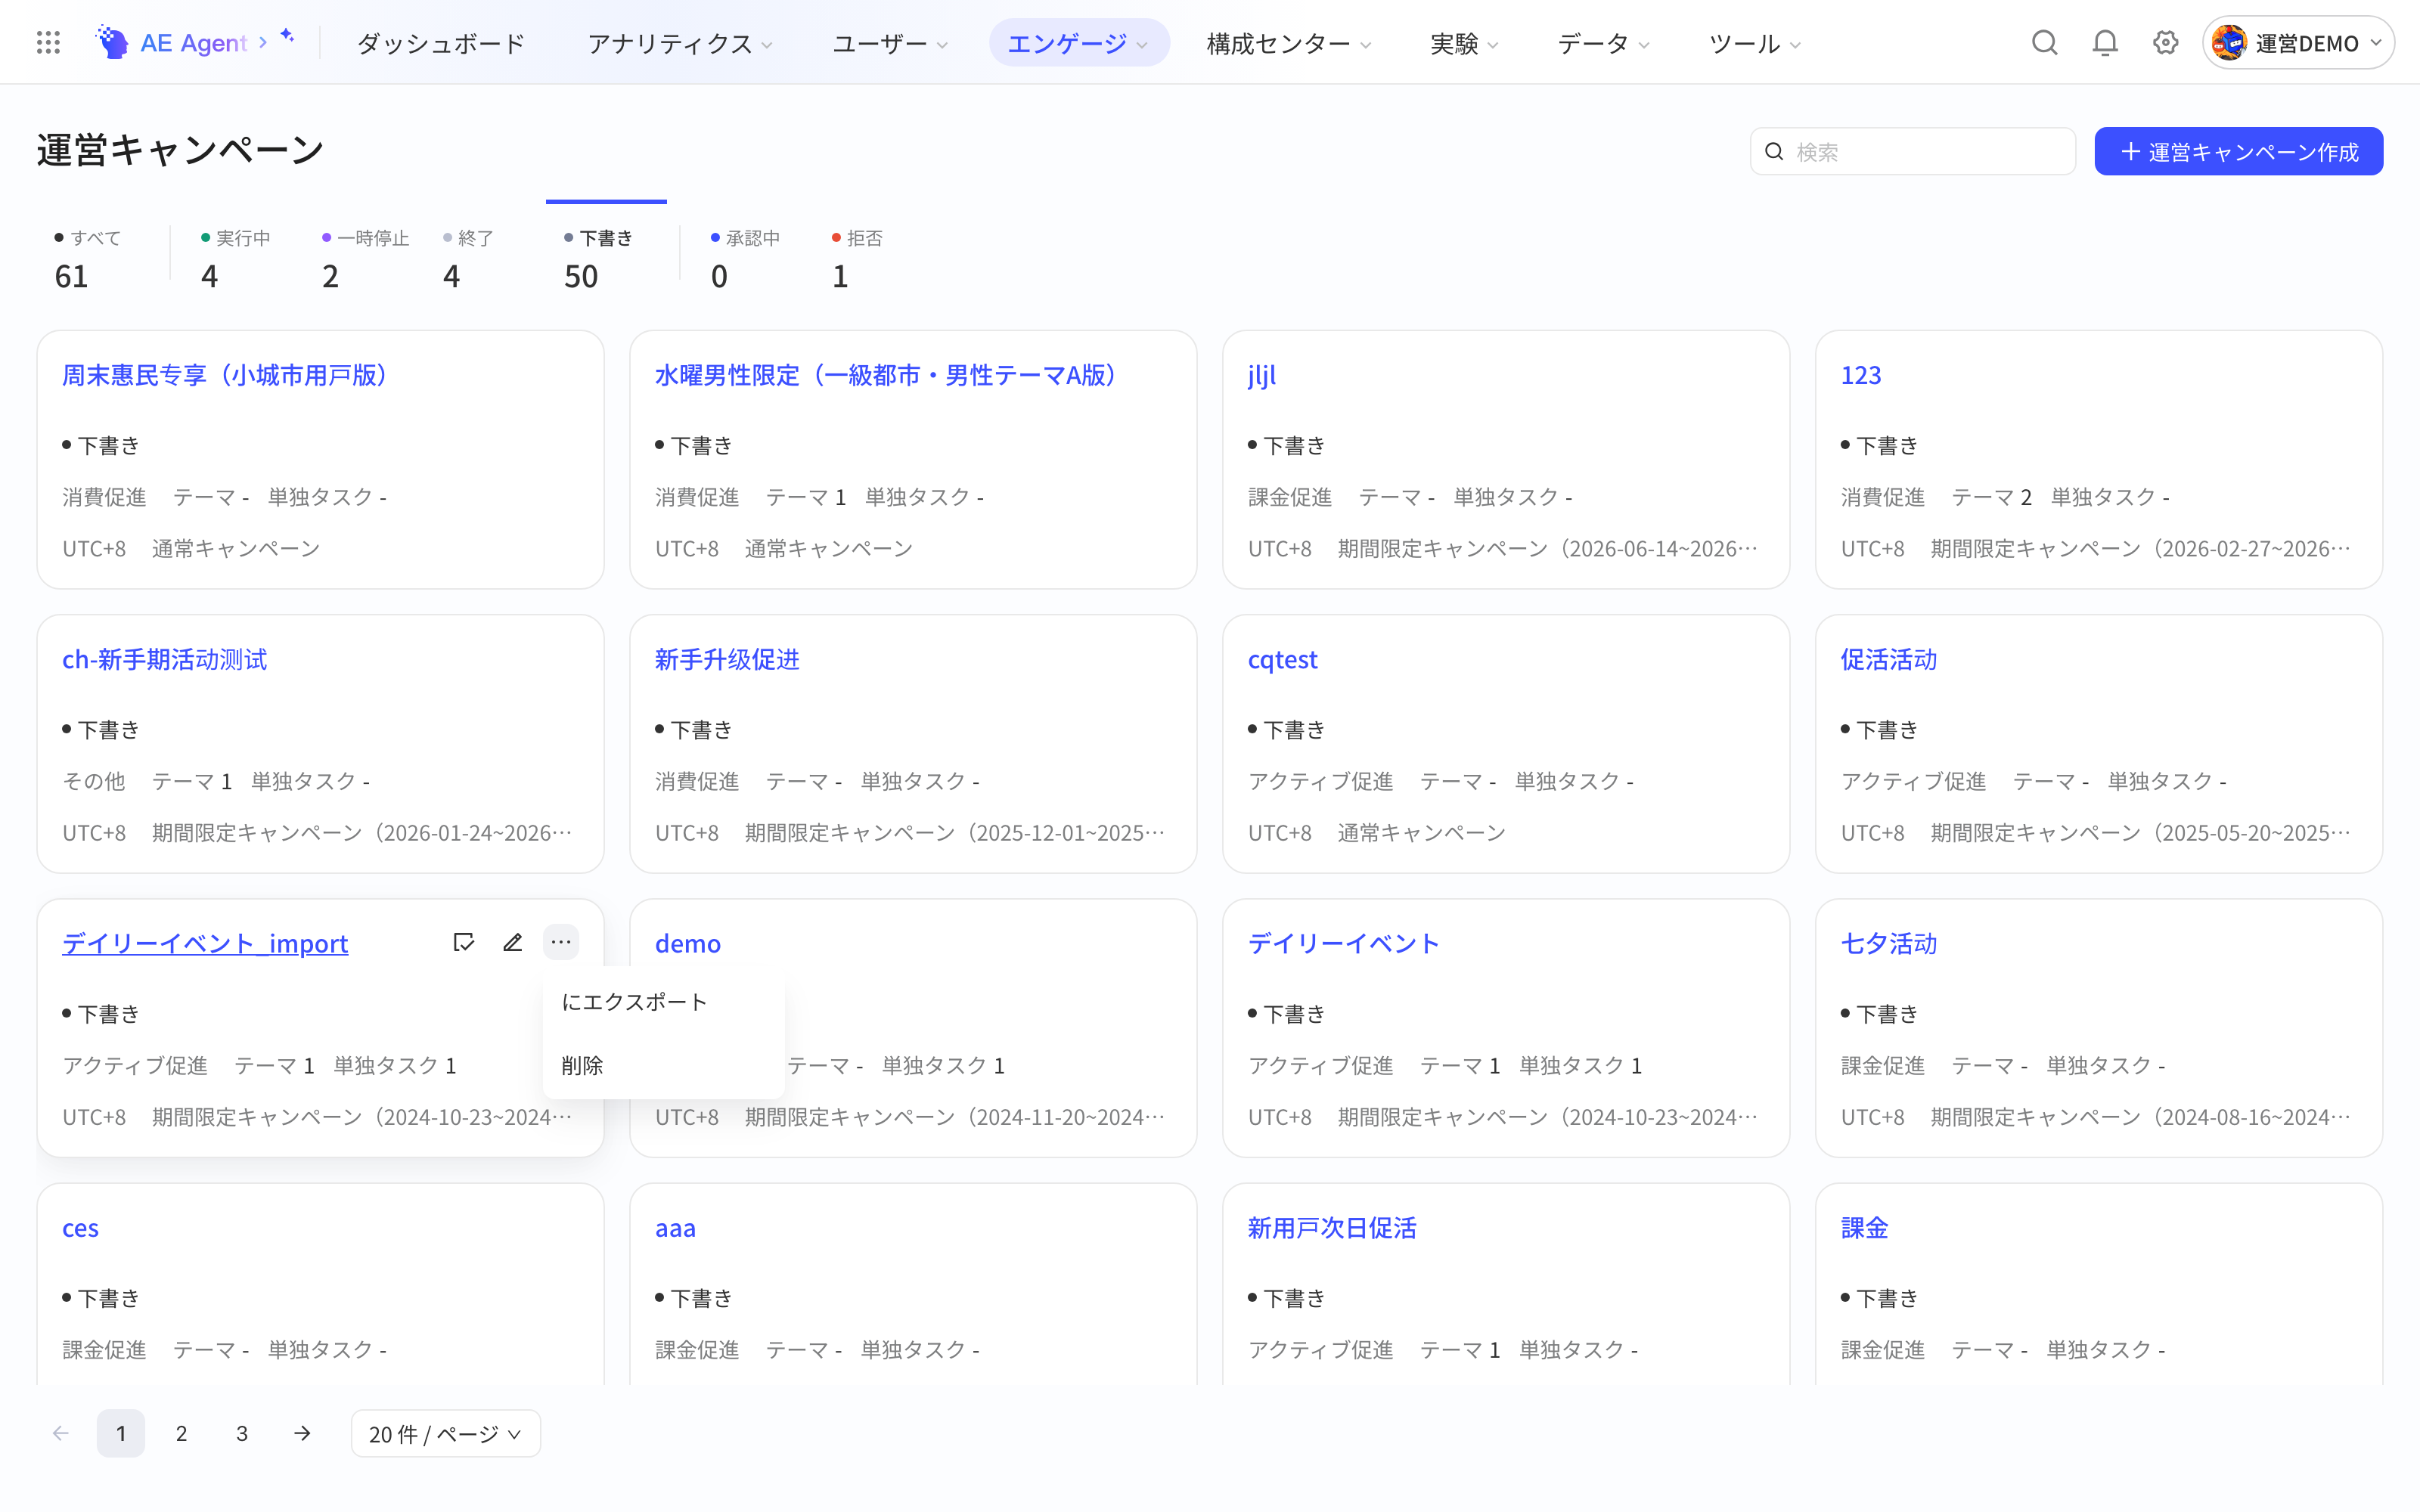Click the 運営DEMO user avatar
2420x1512 pixels.
click(x=2229, y=43)
